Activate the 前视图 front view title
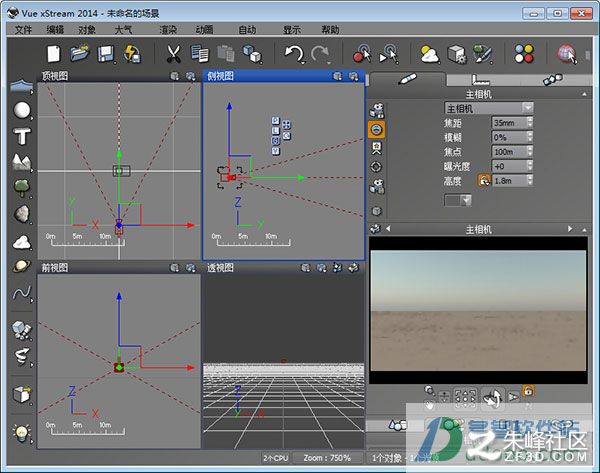 tap(55, 267)
